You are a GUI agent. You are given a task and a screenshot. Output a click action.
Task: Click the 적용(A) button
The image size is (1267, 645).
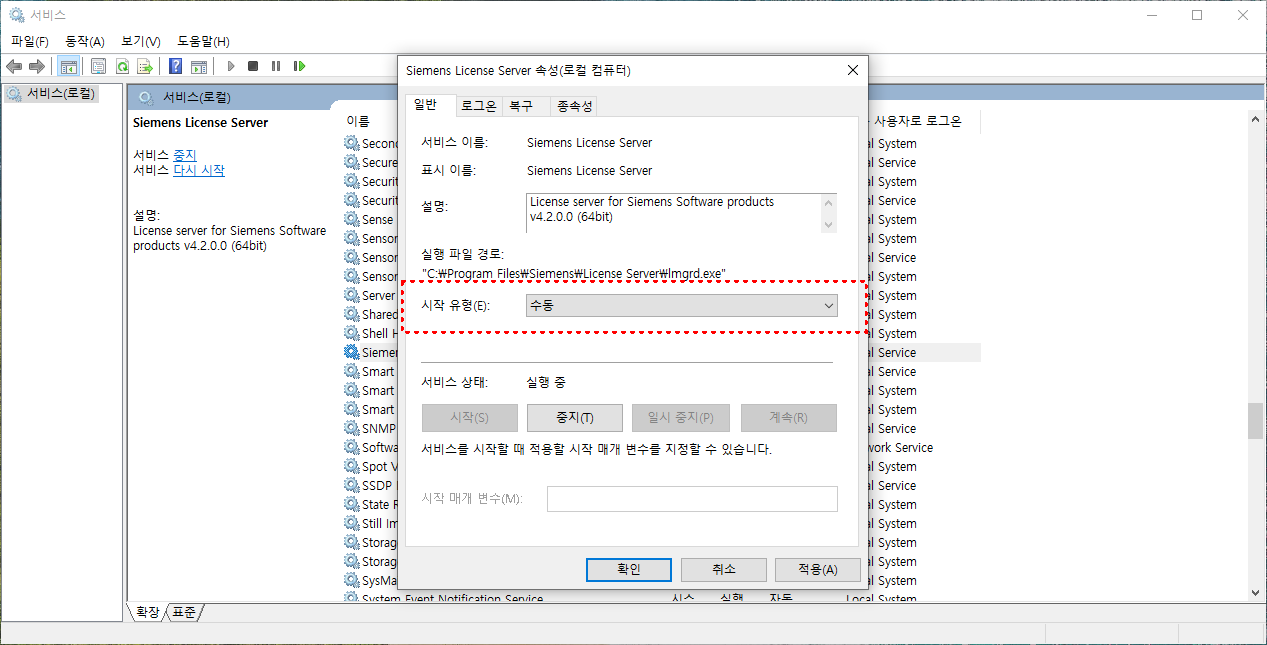tap(817, 569)
